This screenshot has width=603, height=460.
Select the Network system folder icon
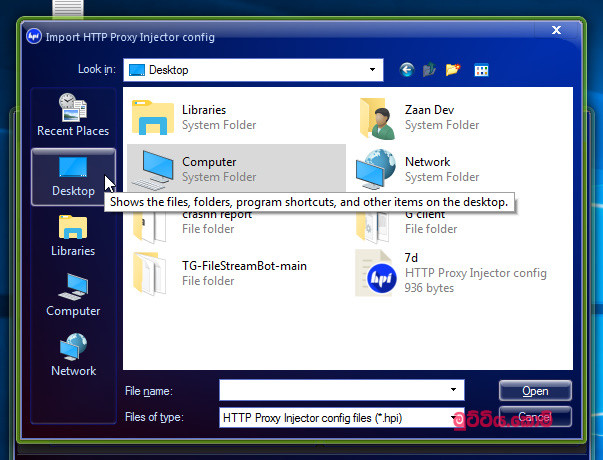[x=375, y=169]
